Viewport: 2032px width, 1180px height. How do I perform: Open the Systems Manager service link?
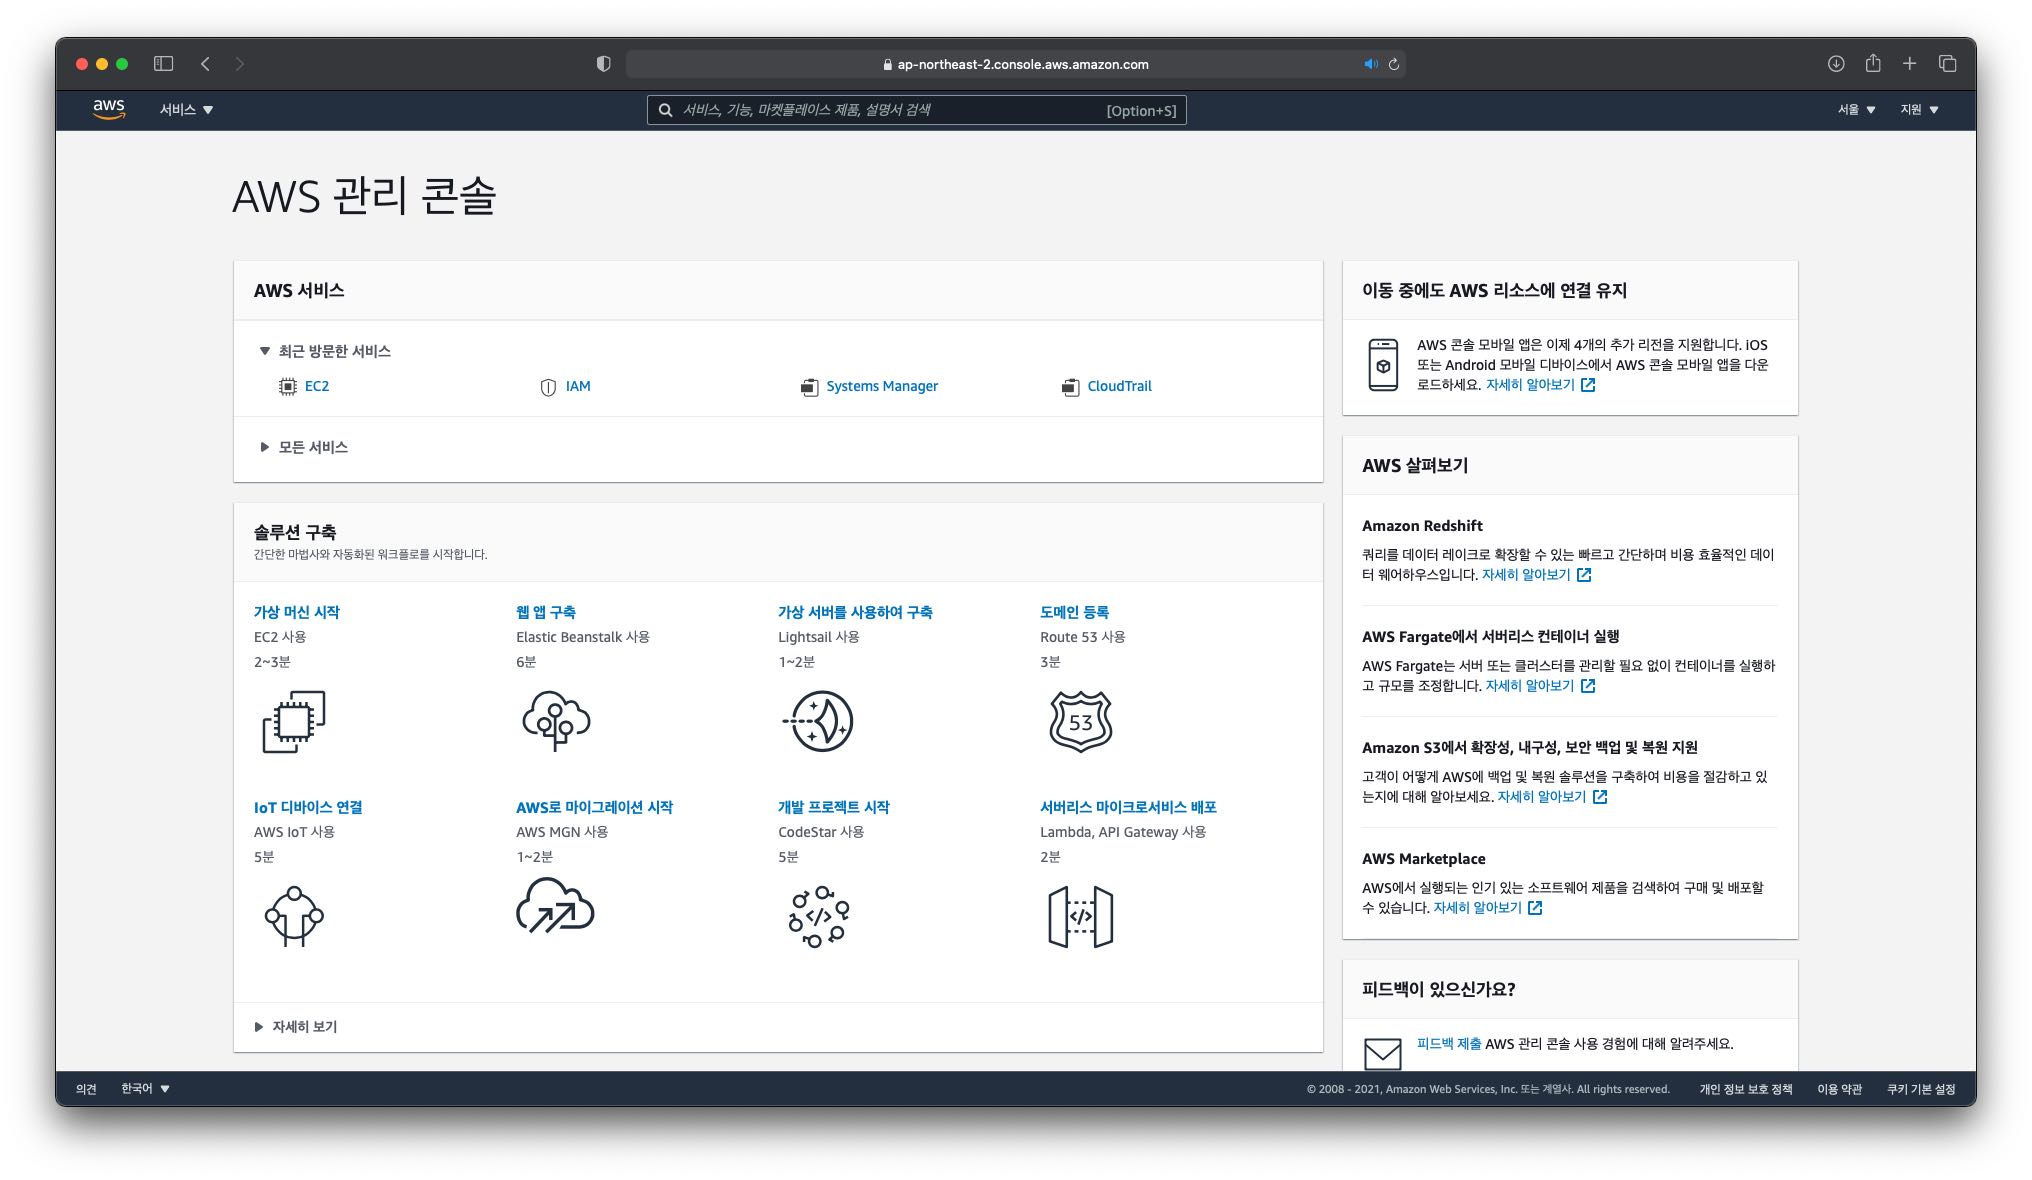click(x=882, y=386)
